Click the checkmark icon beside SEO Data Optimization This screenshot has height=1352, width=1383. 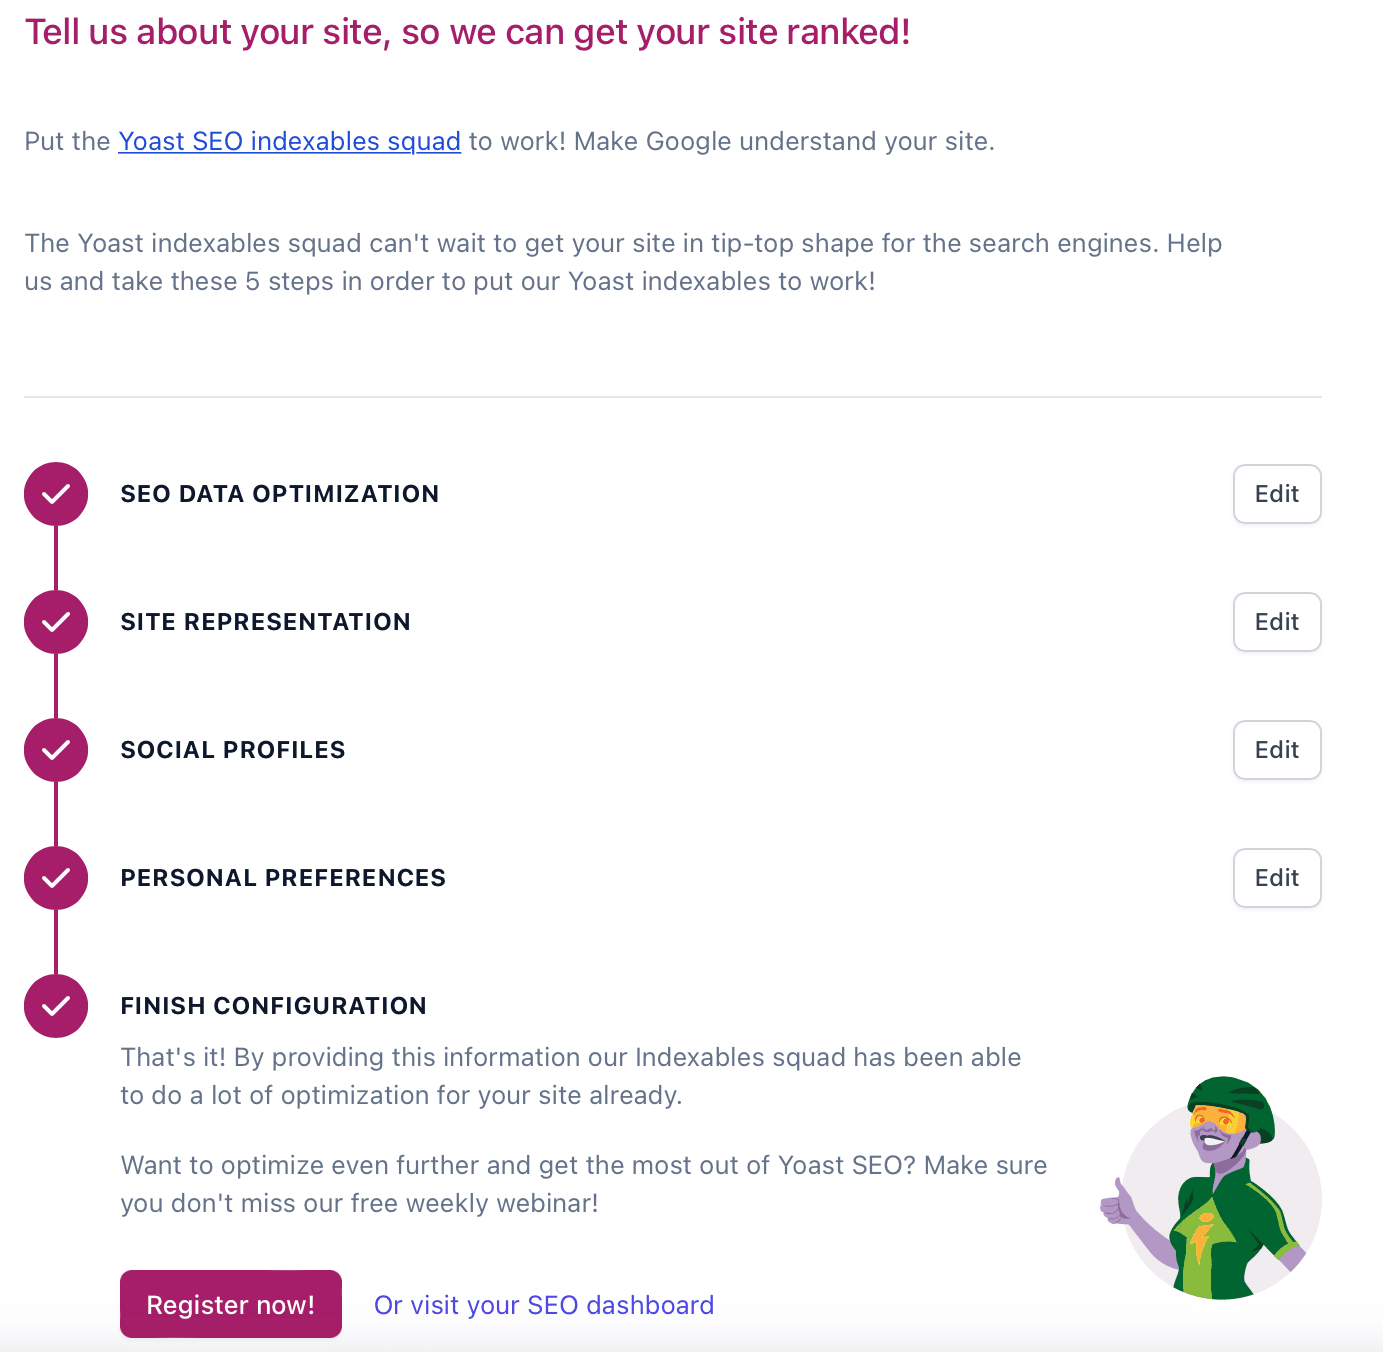pos(55,493)
